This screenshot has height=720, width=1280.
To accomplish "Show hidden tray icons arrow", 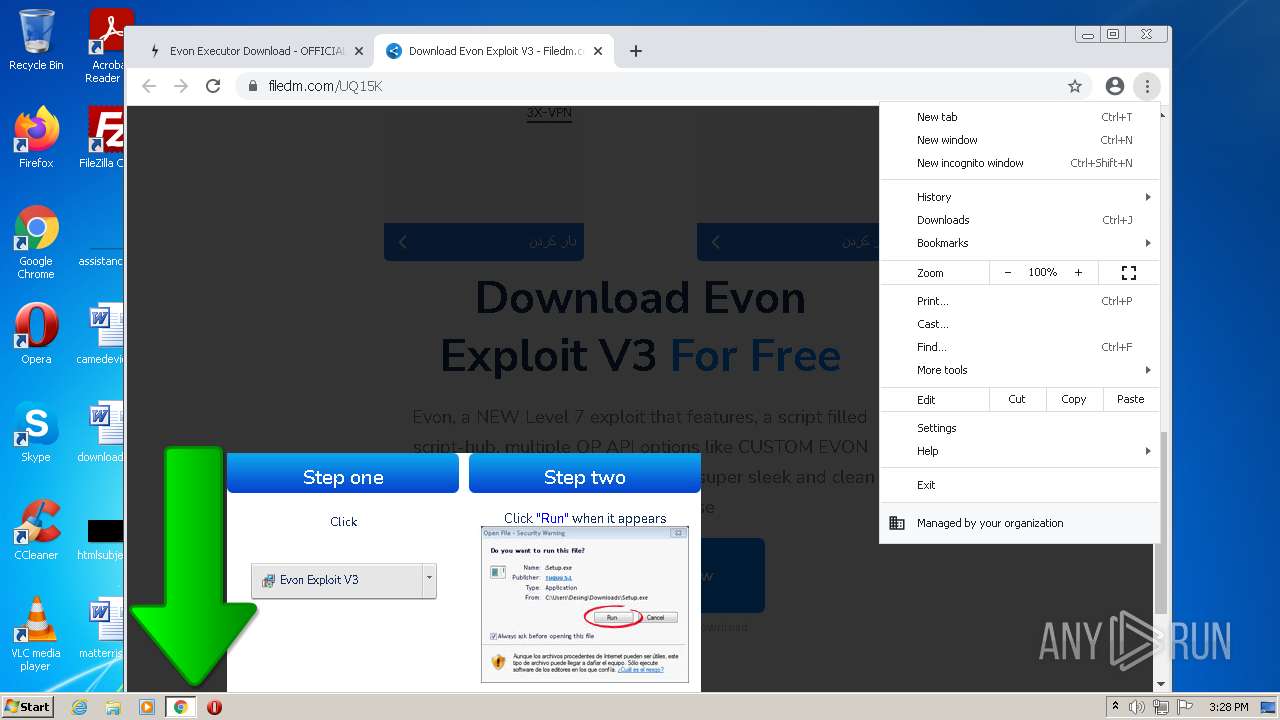I will coord(1115,707).
